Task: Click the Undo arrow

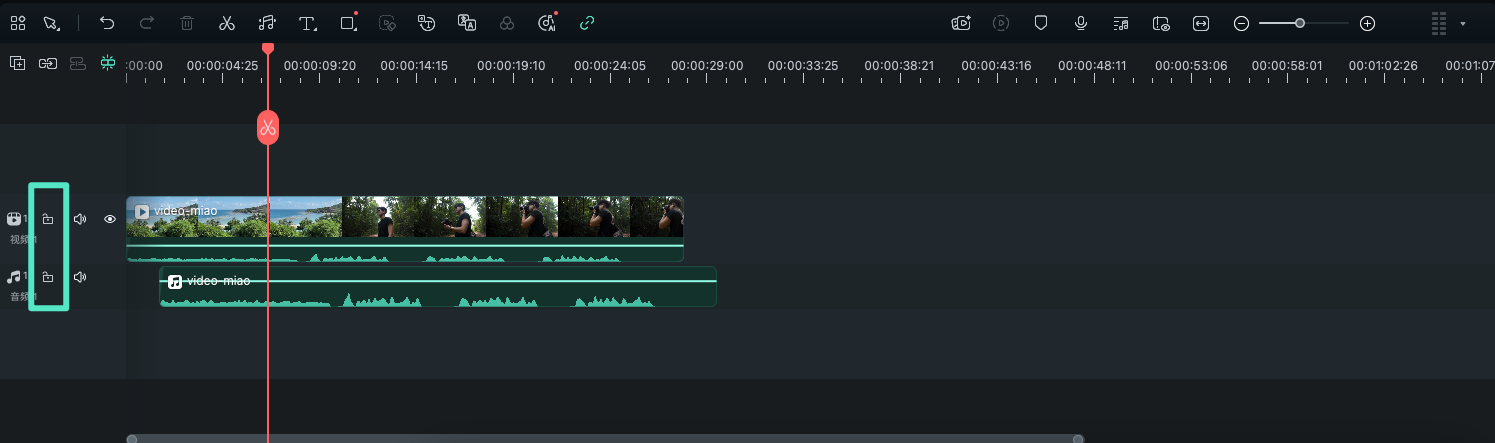Action: (107, 23)
